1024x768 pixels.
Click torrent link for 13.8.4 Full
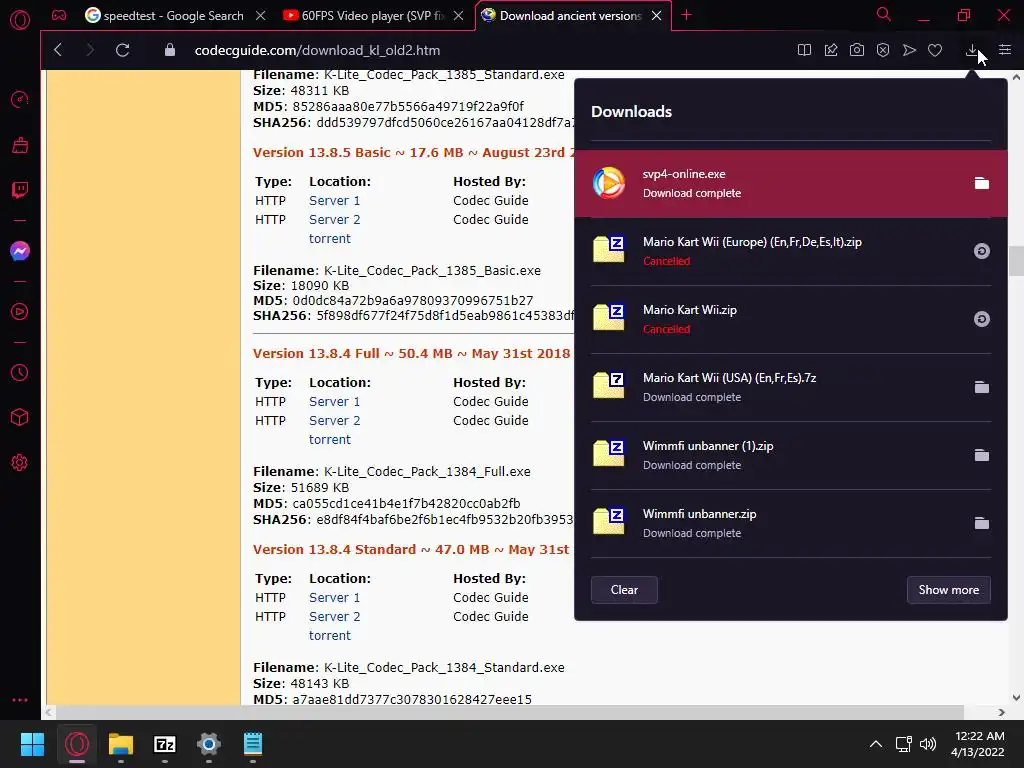click(330, 440)
